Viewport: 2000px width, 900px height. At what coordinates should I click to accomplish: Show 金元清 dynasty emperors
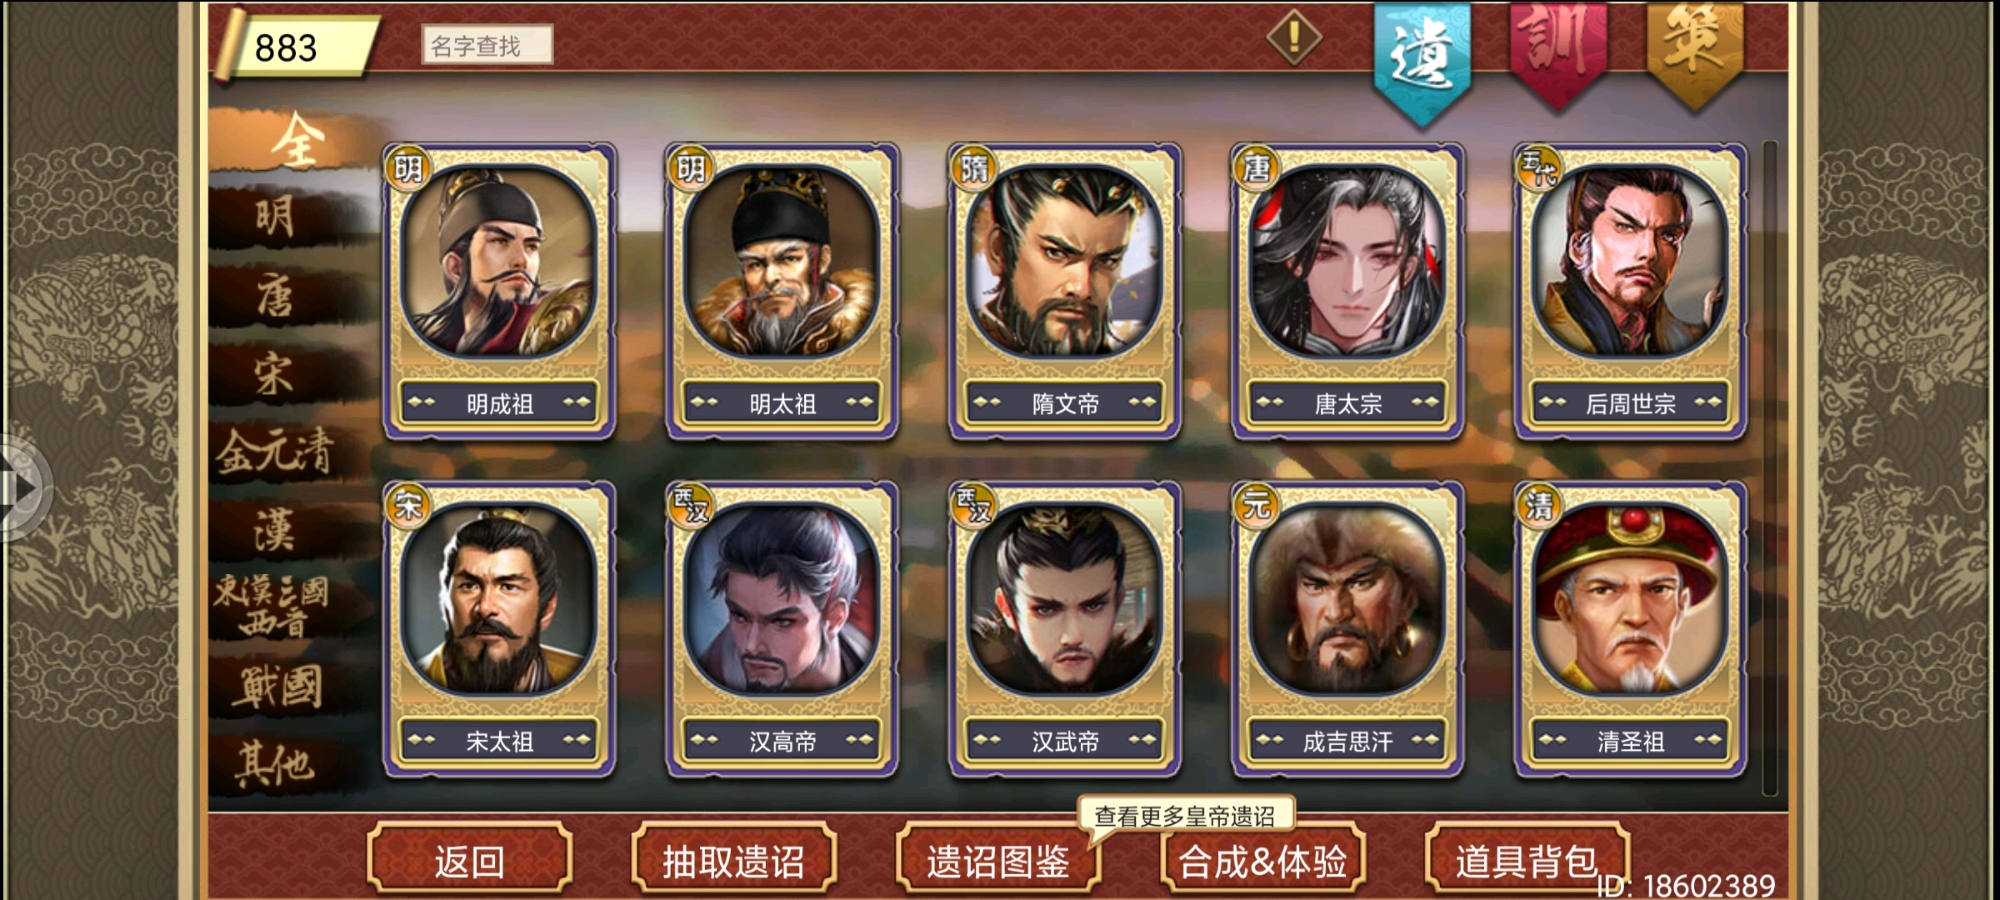(276, 452)
